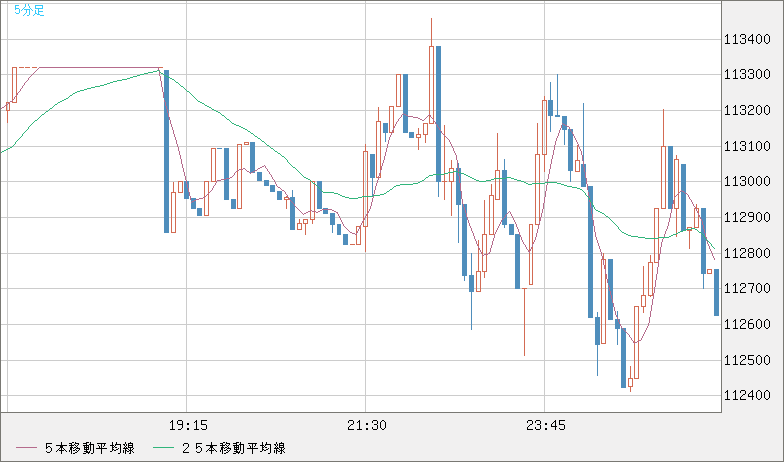
Task: Click the tall blue candle just before 19:15
Action: coord(166,152)
